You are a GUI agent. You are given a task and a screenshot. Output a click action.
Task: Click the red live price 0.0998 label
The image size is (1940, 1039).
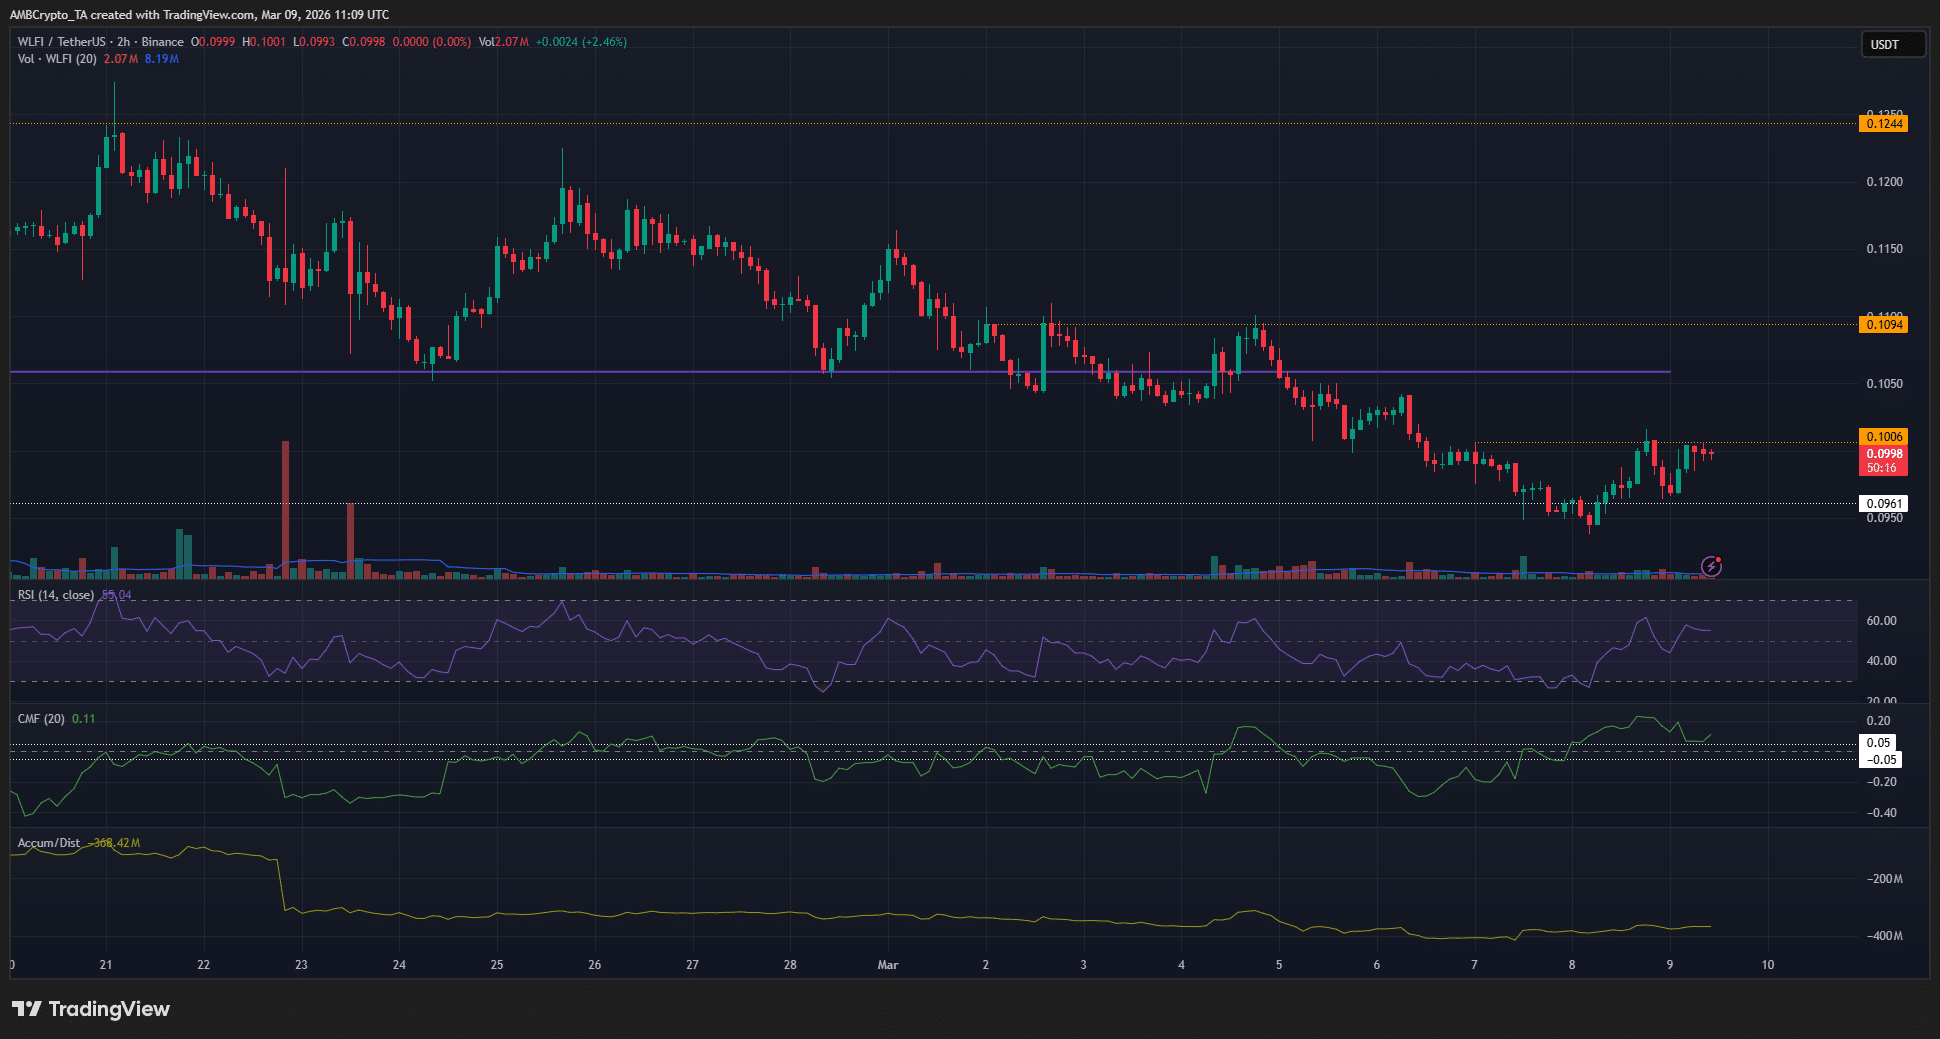pyautogui.click(x=1884, y=452)
